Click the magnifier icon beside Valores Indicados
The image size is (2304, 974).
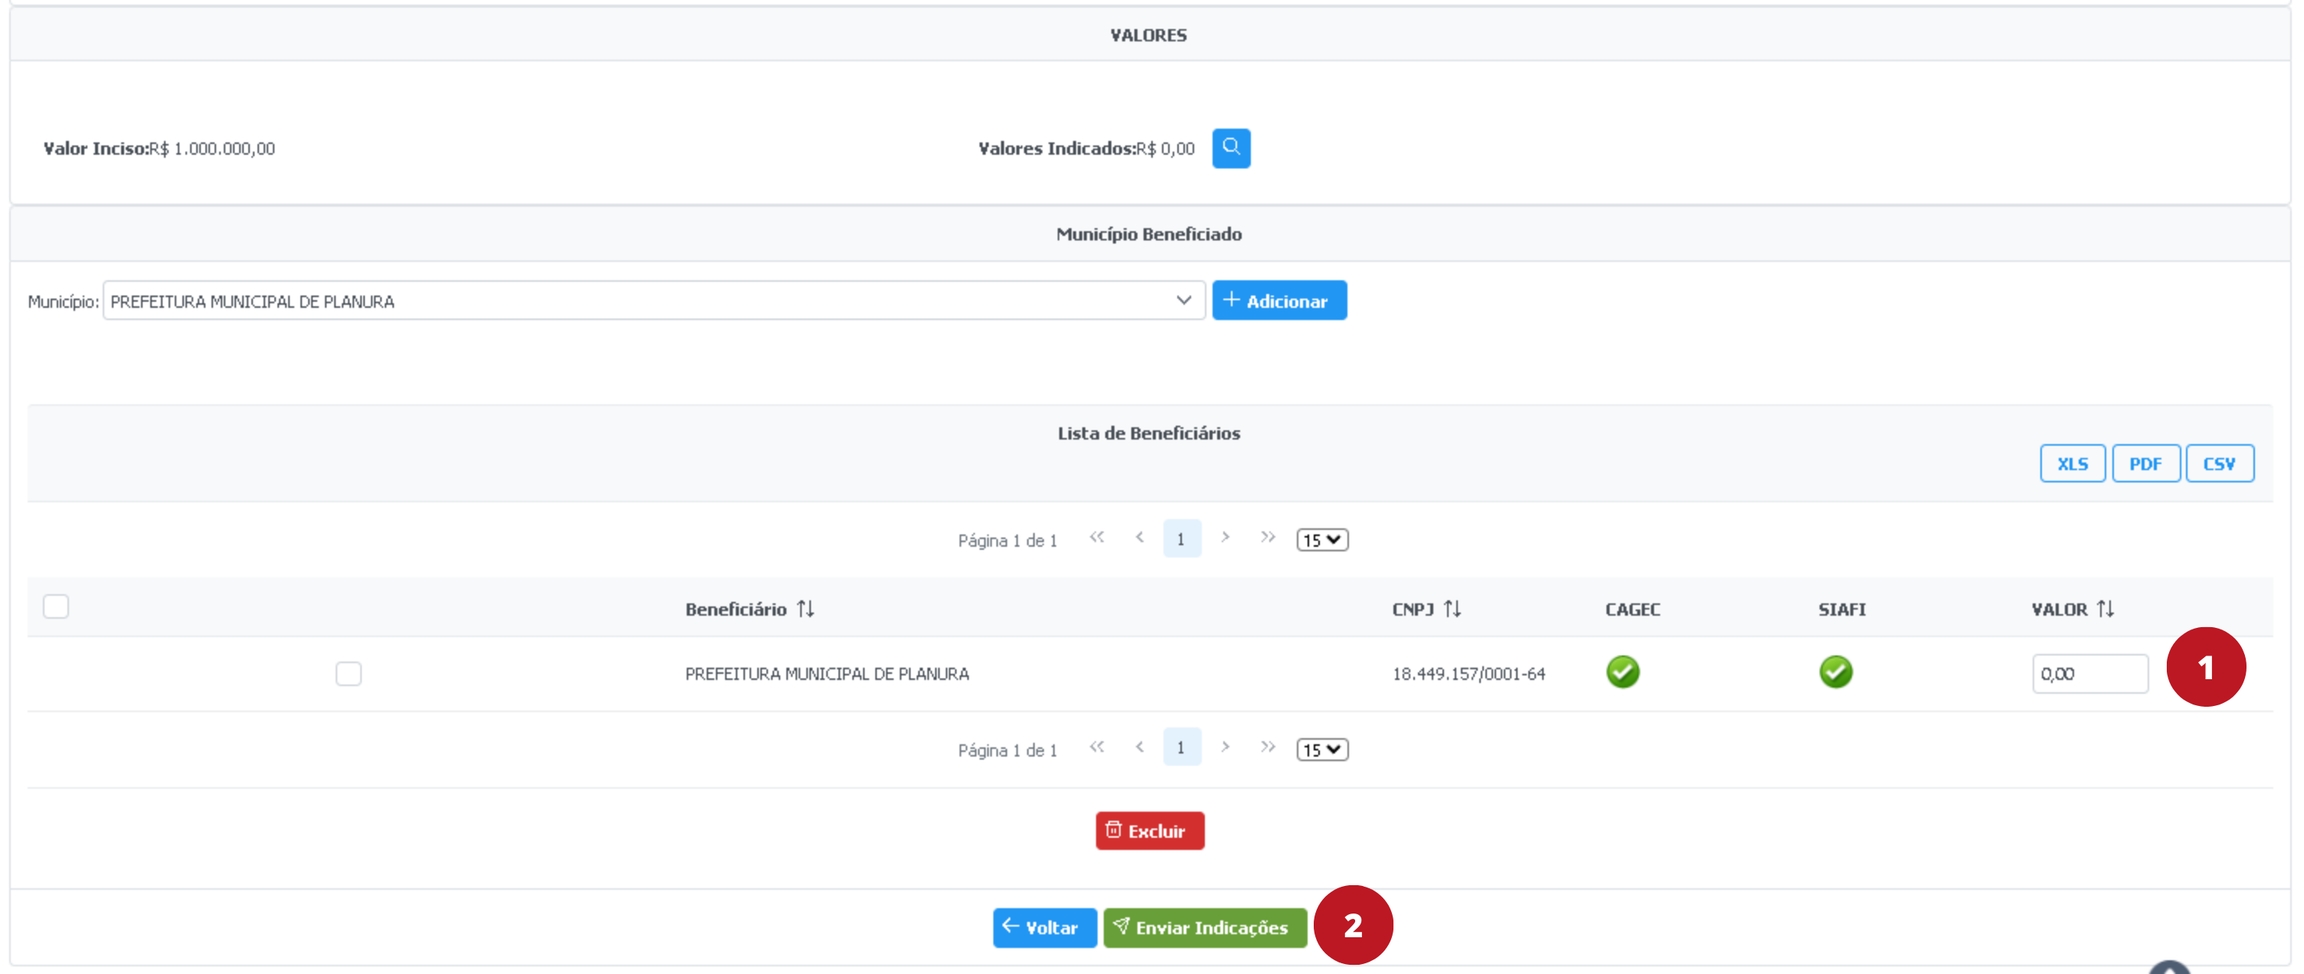coord(1230,148)
